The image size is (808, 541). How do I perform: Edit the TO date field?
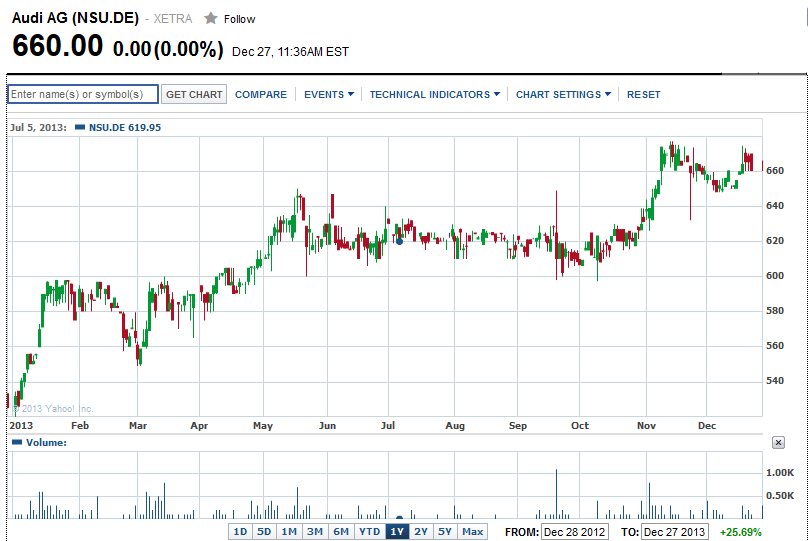(x=674, y=532)
